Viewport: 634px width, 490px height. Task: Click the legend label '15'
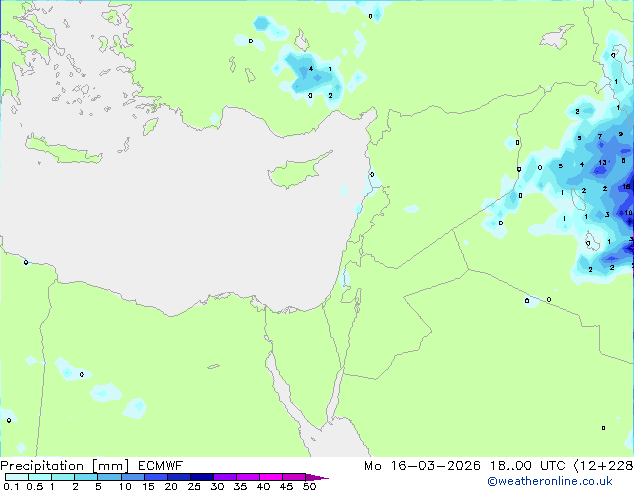[x=148, y=486]
